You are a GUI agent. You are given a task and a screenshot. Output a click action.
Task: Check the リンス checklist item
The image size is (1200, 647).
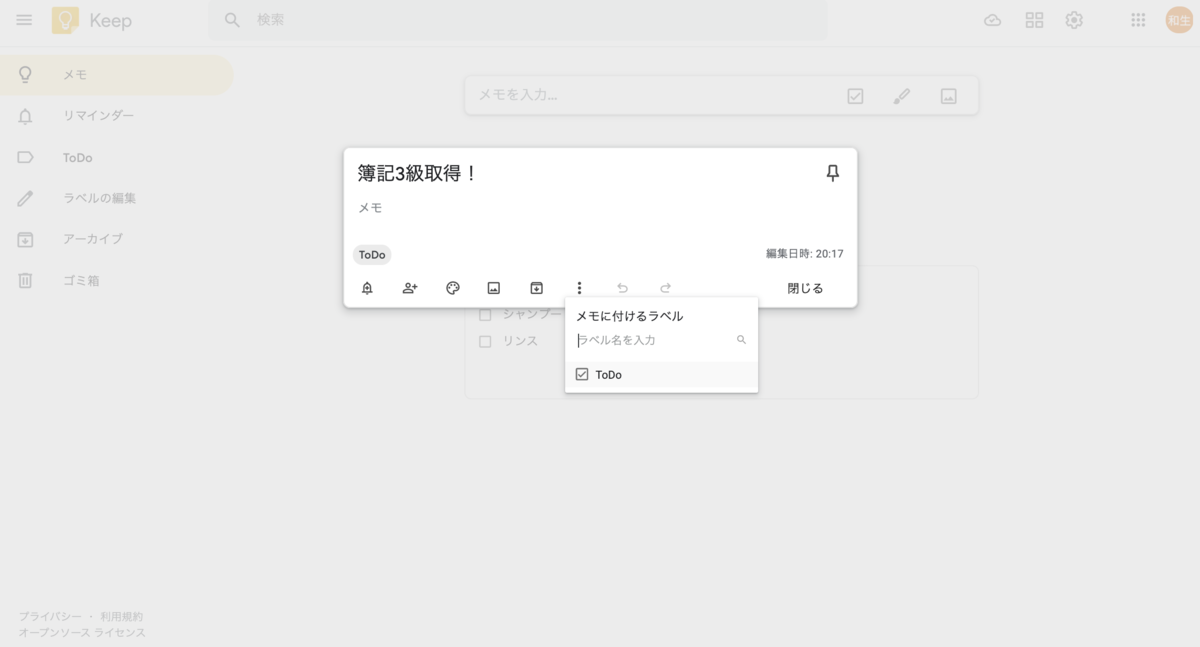(485, 340)
